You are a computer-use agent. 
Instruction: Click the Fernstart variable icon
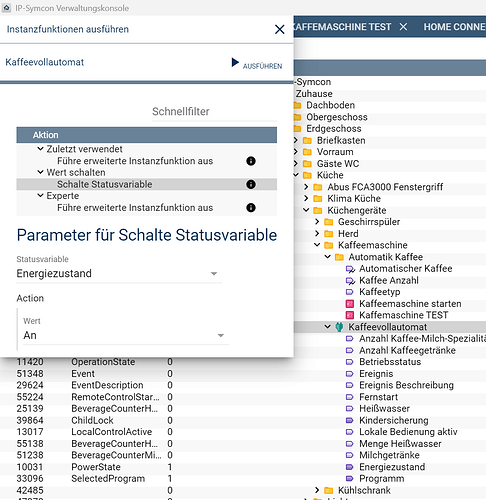coord(349,397)
